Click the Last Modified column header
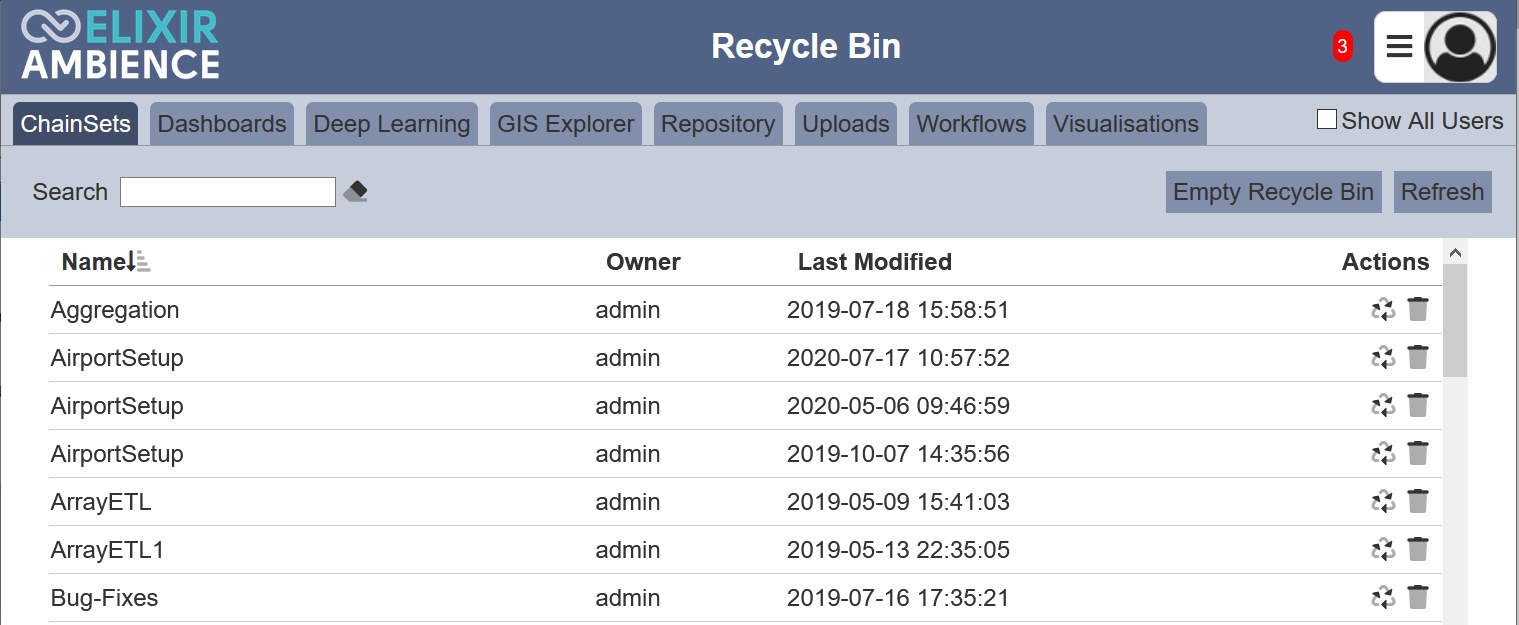Viewport: 1519px width, 625px height. point(875,262)
